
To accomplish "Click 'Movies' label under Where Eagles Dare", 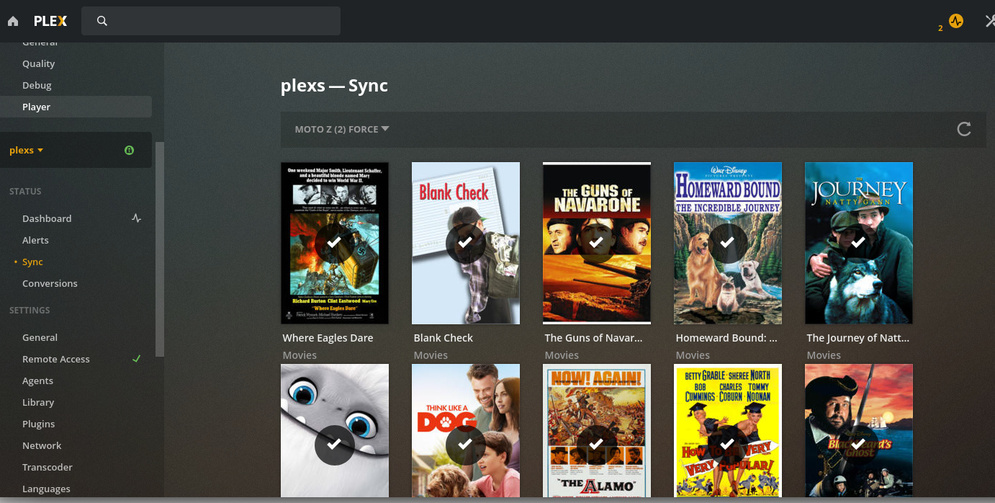I will pyautogui.click(x=300, y=355).
